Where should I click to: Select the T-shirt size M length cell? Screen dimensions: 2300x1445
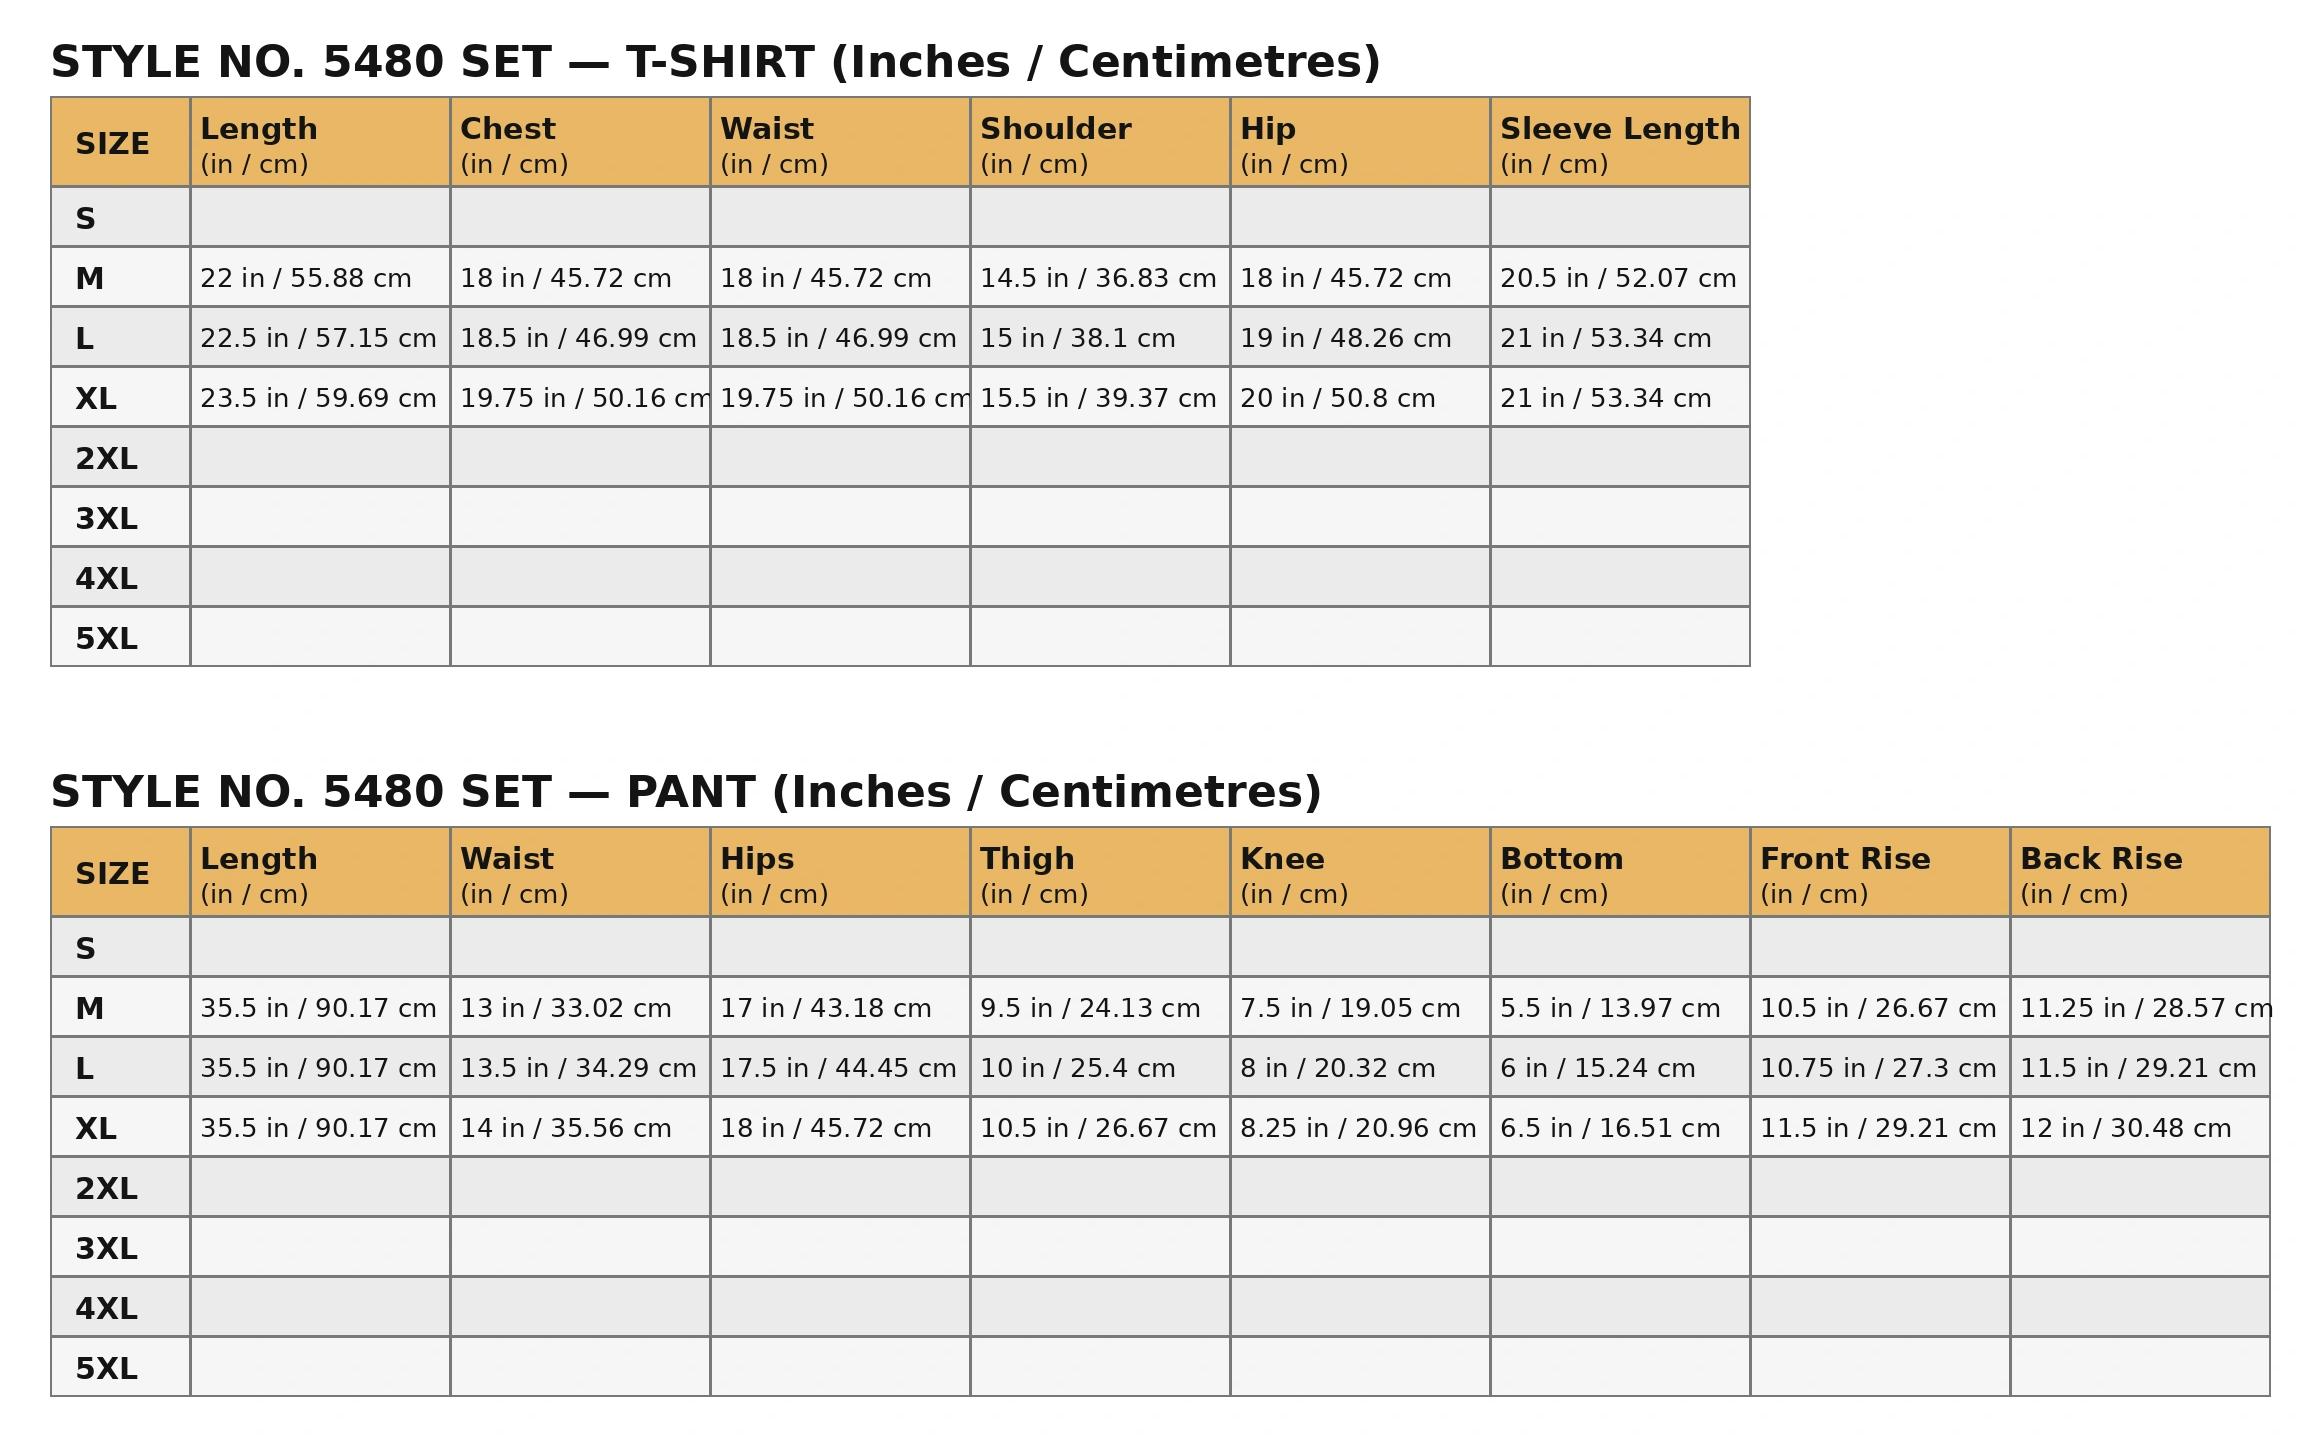click(x=319, y=278)
